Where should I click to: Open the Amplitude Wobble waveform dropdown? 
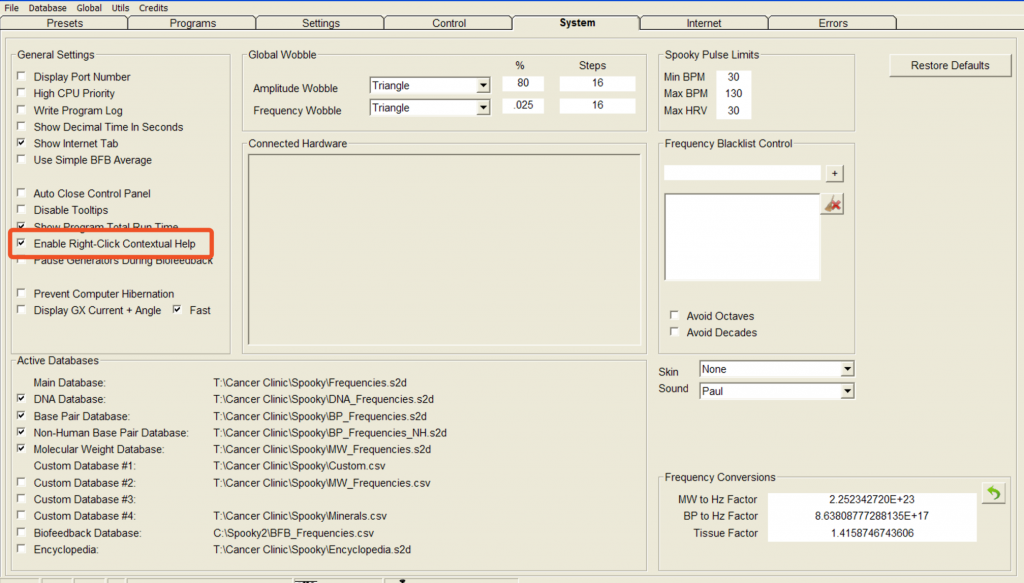point(483,86)
